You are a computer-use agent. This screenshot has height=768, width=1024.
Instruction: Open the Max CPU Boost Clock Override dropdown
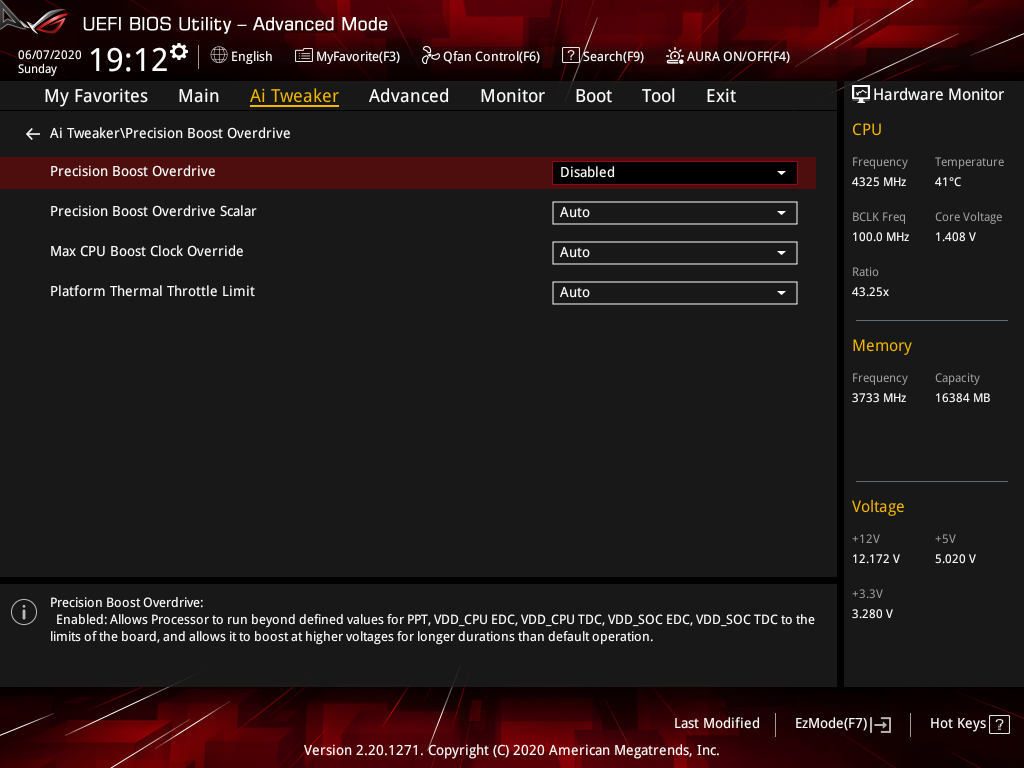tap(675, 252)
